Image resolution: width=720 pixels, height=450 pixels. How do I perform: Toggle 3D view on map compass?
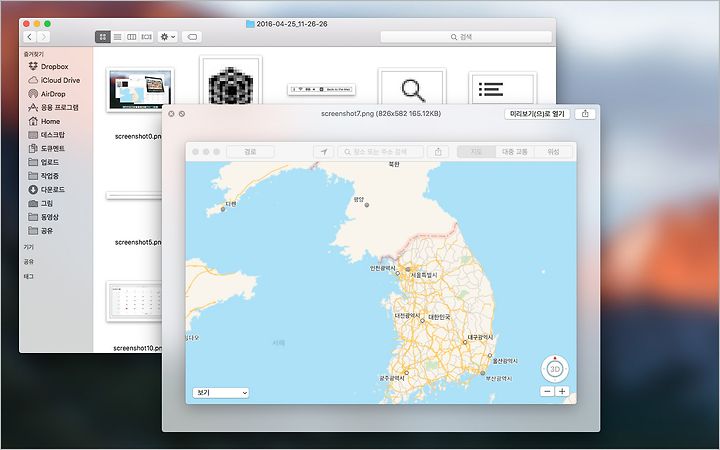point(555,369)
